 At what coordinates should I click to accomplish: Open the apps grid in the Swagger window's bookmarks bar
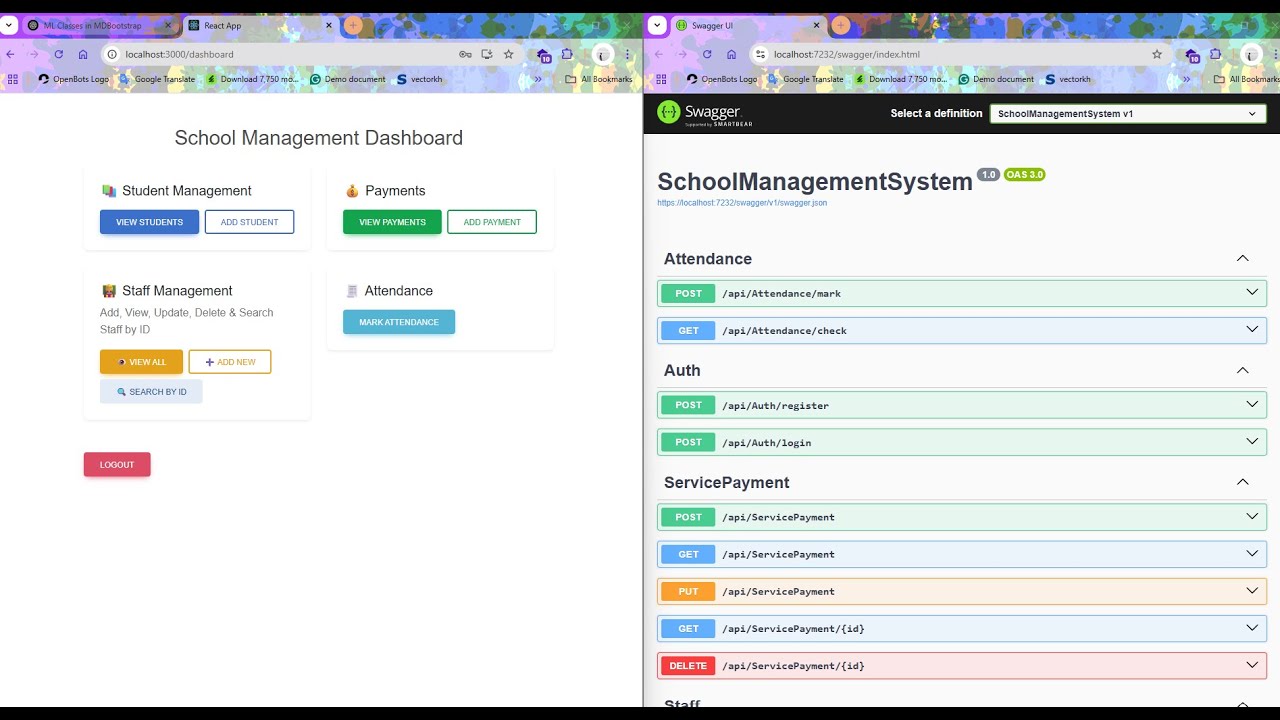pyautogui.click(x=660, y=79)
